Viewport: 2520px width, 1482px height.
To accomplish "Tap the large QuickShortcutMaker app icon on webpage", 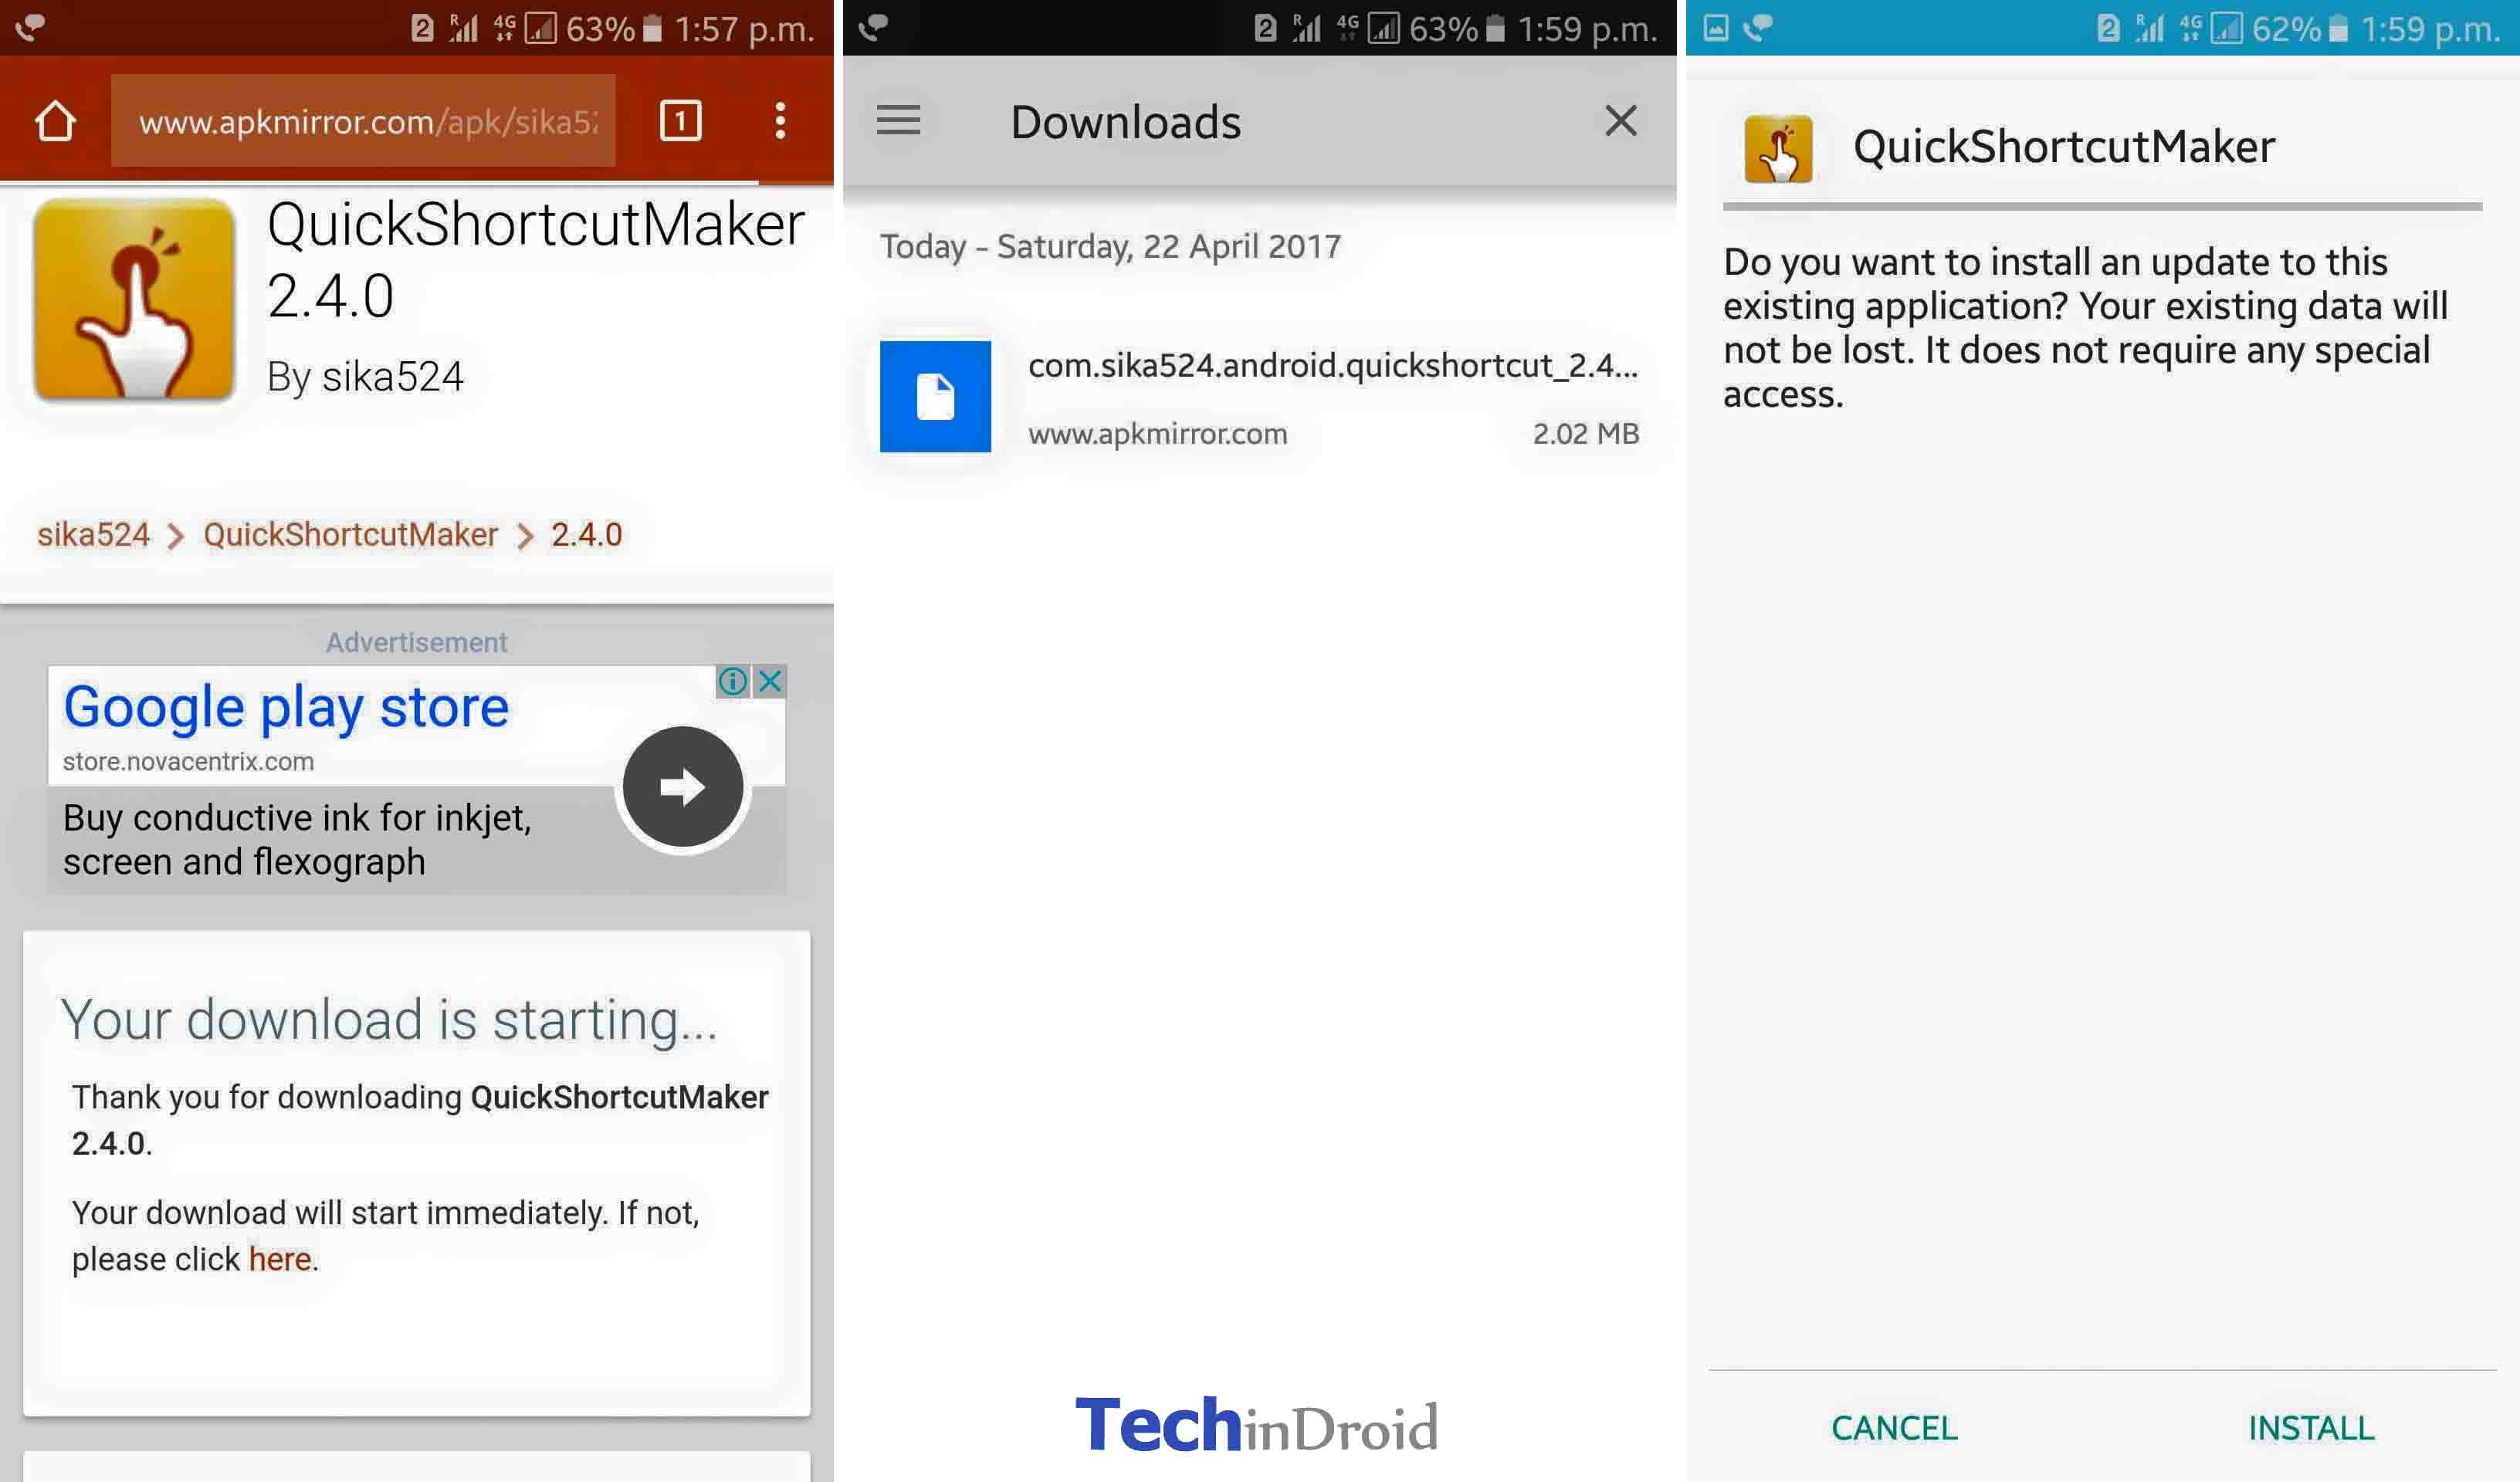I will point(134,300).
